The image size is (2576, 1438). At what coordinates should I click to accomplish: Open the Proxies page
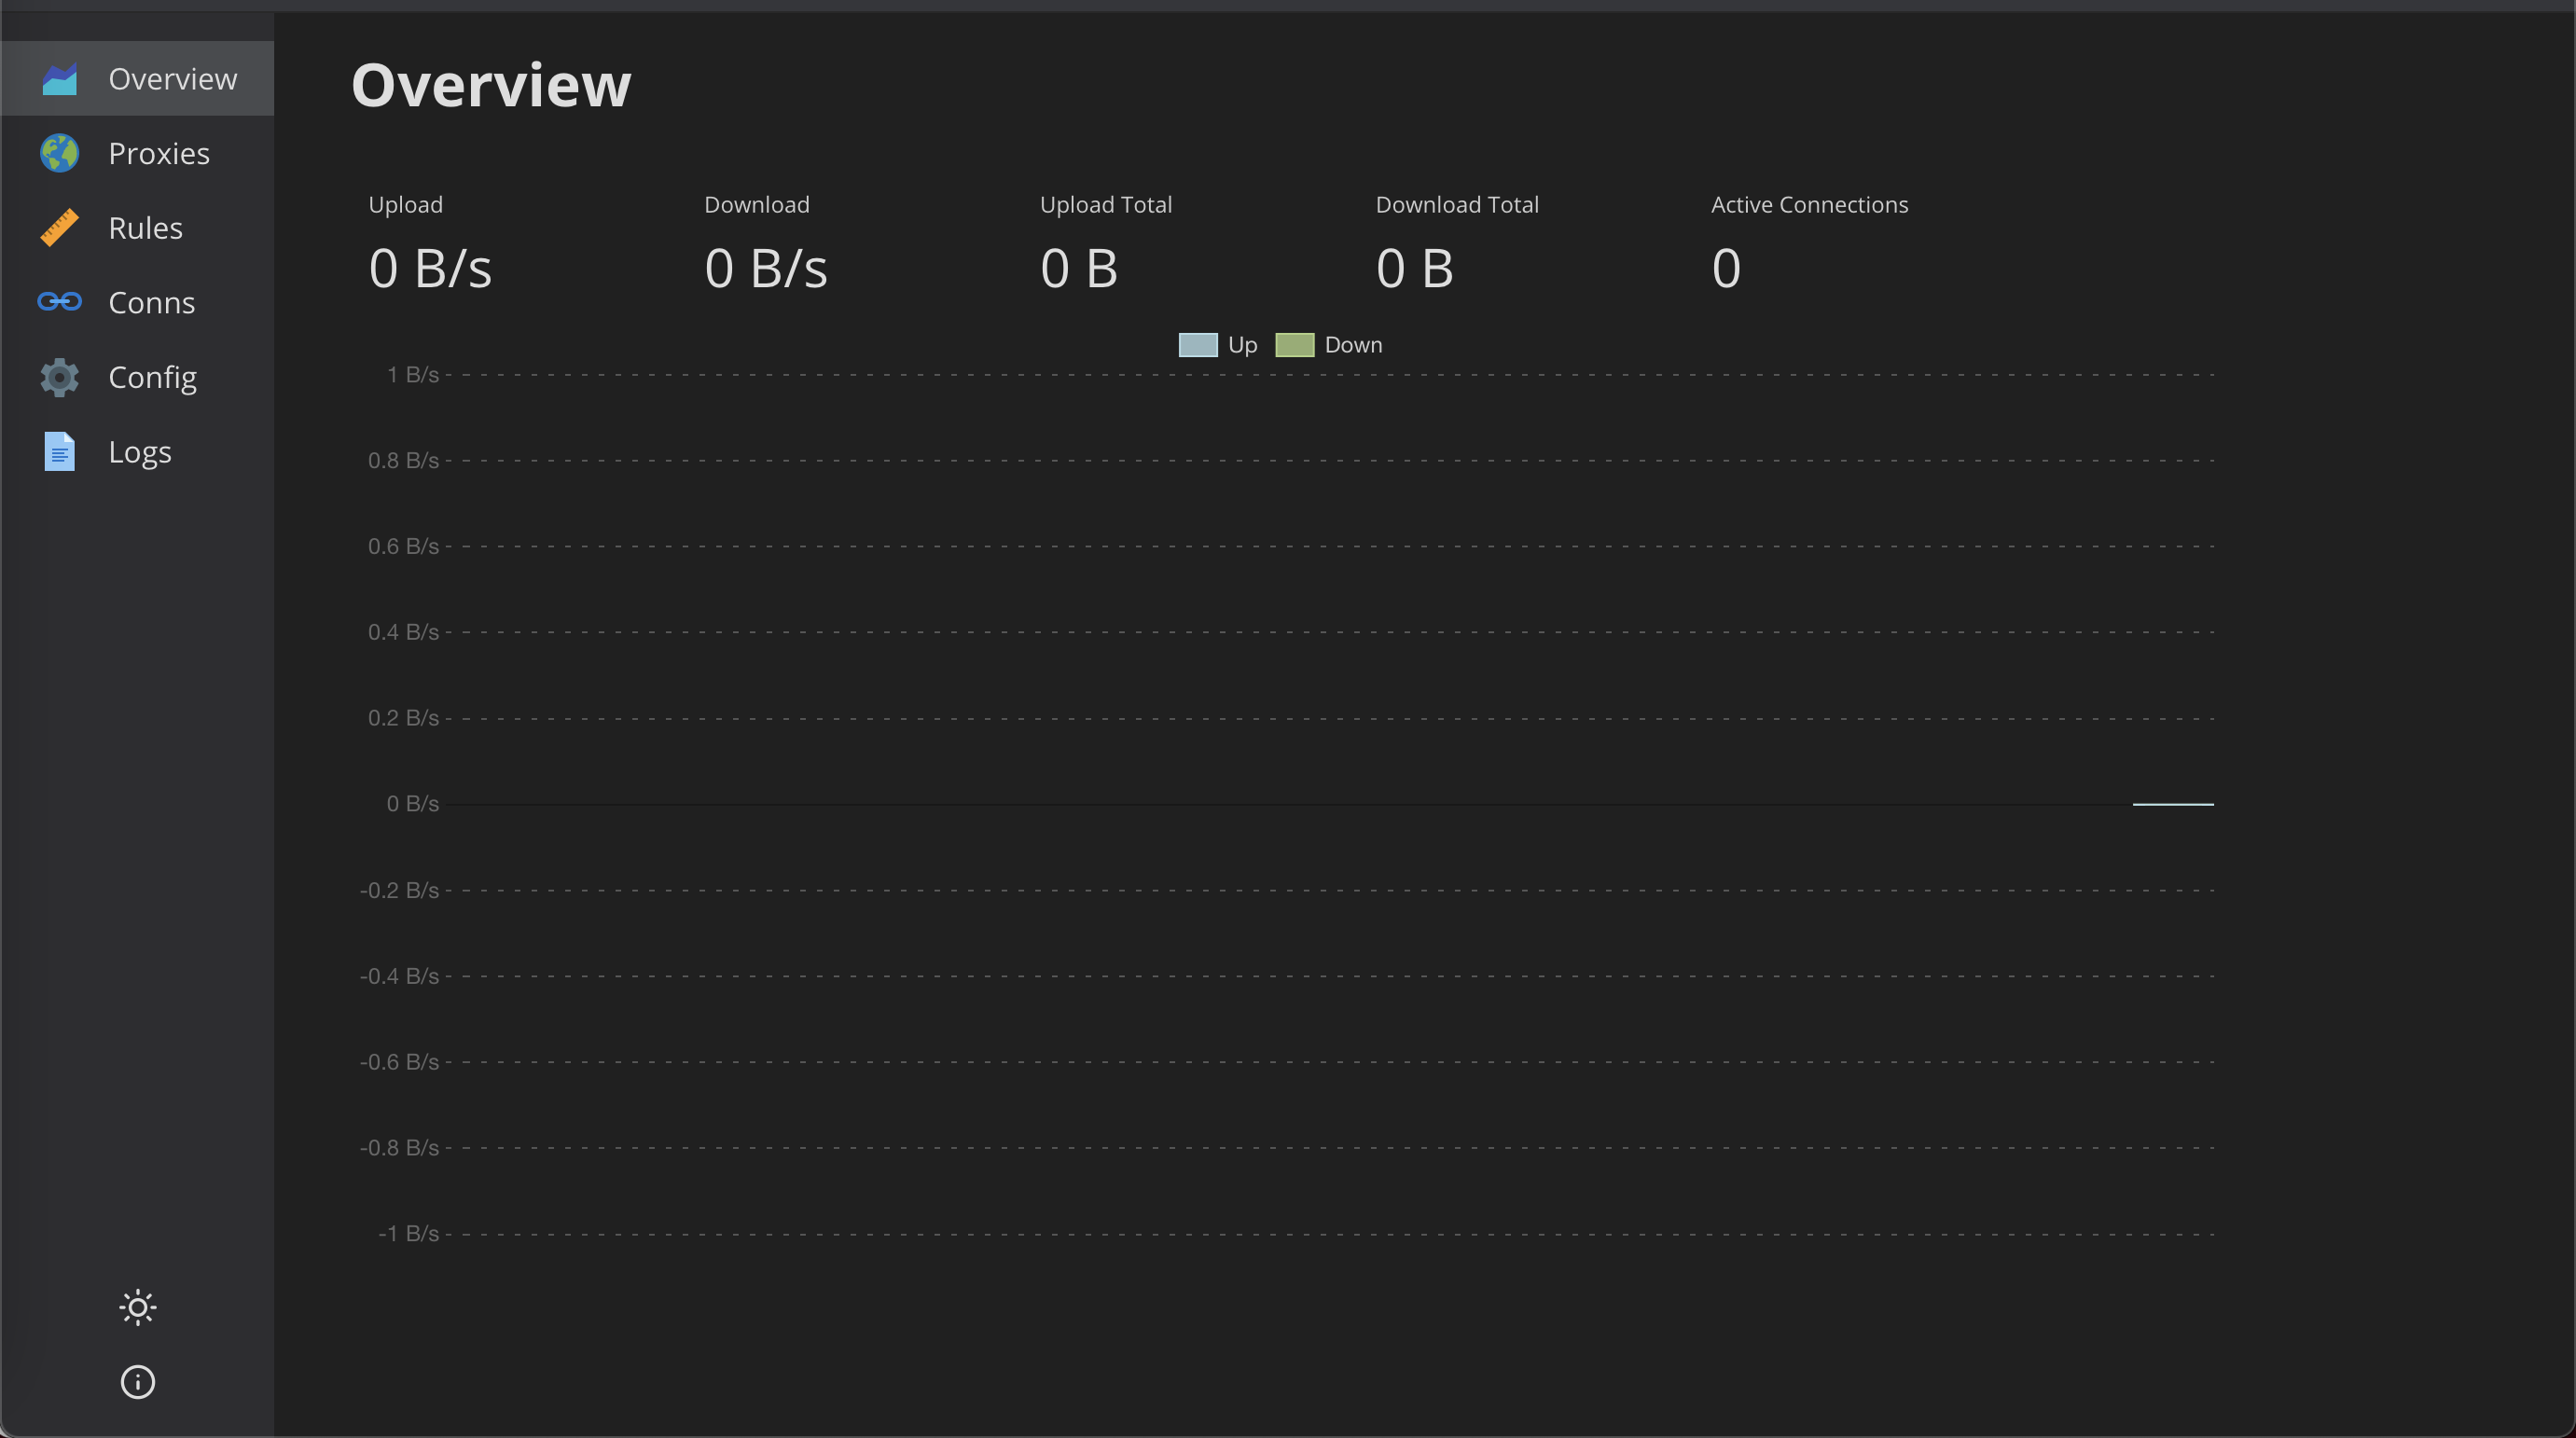(x=158, y=153)
